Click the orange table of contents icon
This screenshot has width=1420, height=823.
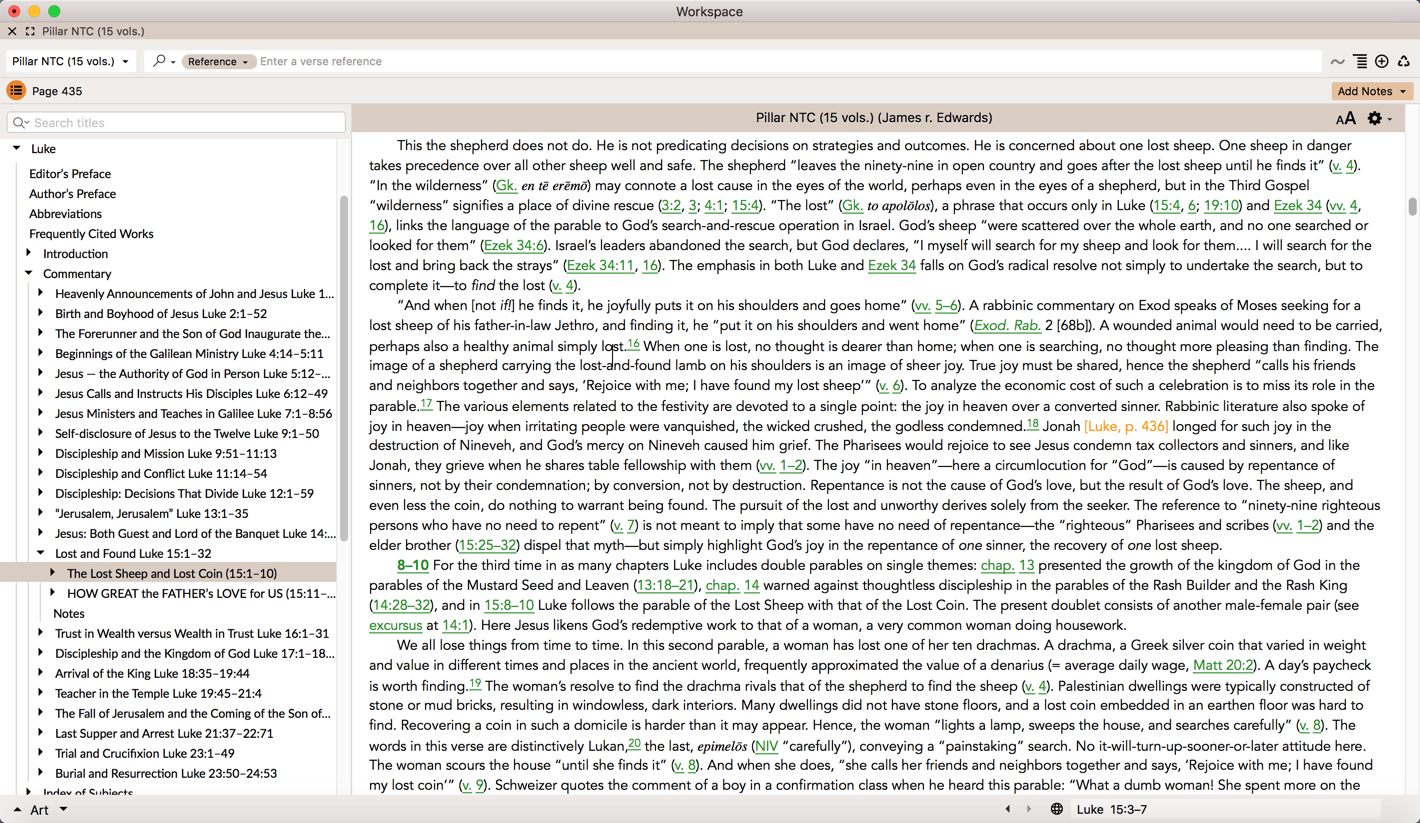point(16,91)
